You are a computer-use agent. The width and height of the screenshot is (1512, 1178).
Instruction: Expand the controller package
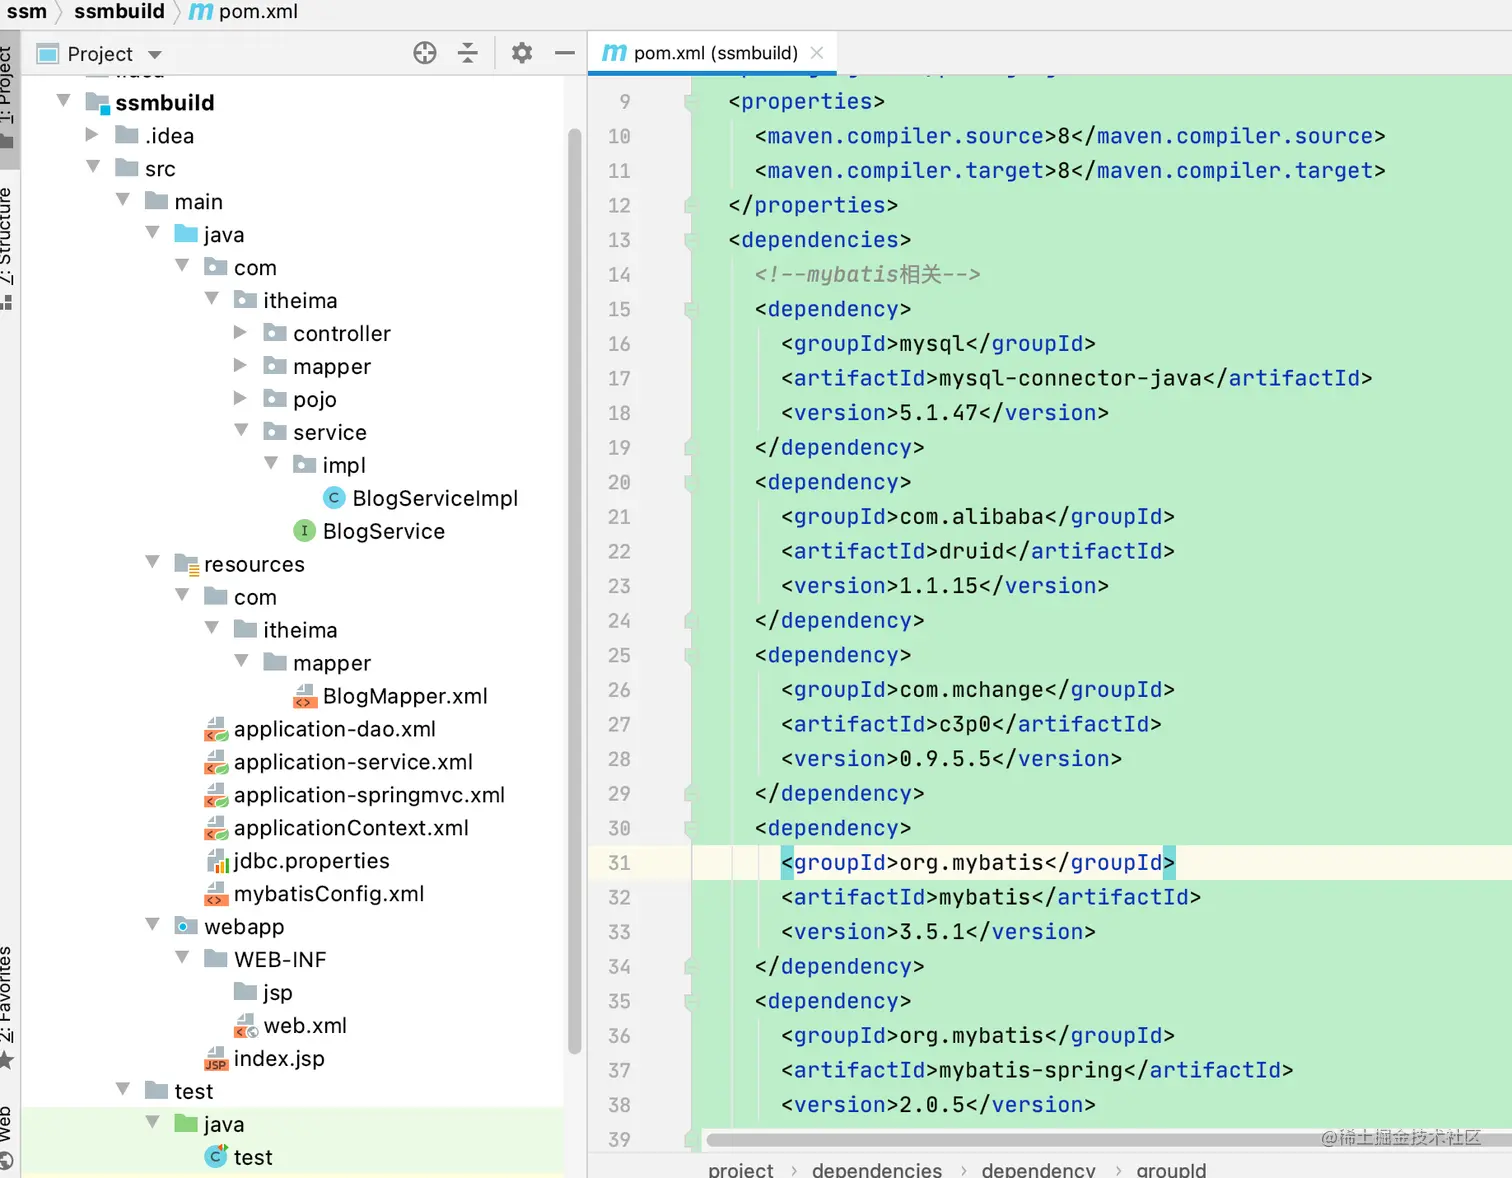click(240, 332)
